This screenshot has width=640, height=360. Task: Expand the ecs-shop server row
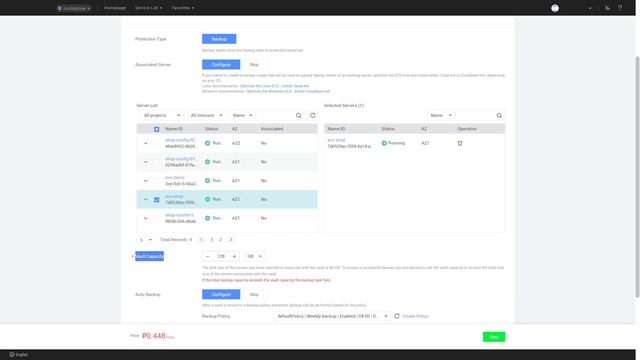tap(146, 200)
